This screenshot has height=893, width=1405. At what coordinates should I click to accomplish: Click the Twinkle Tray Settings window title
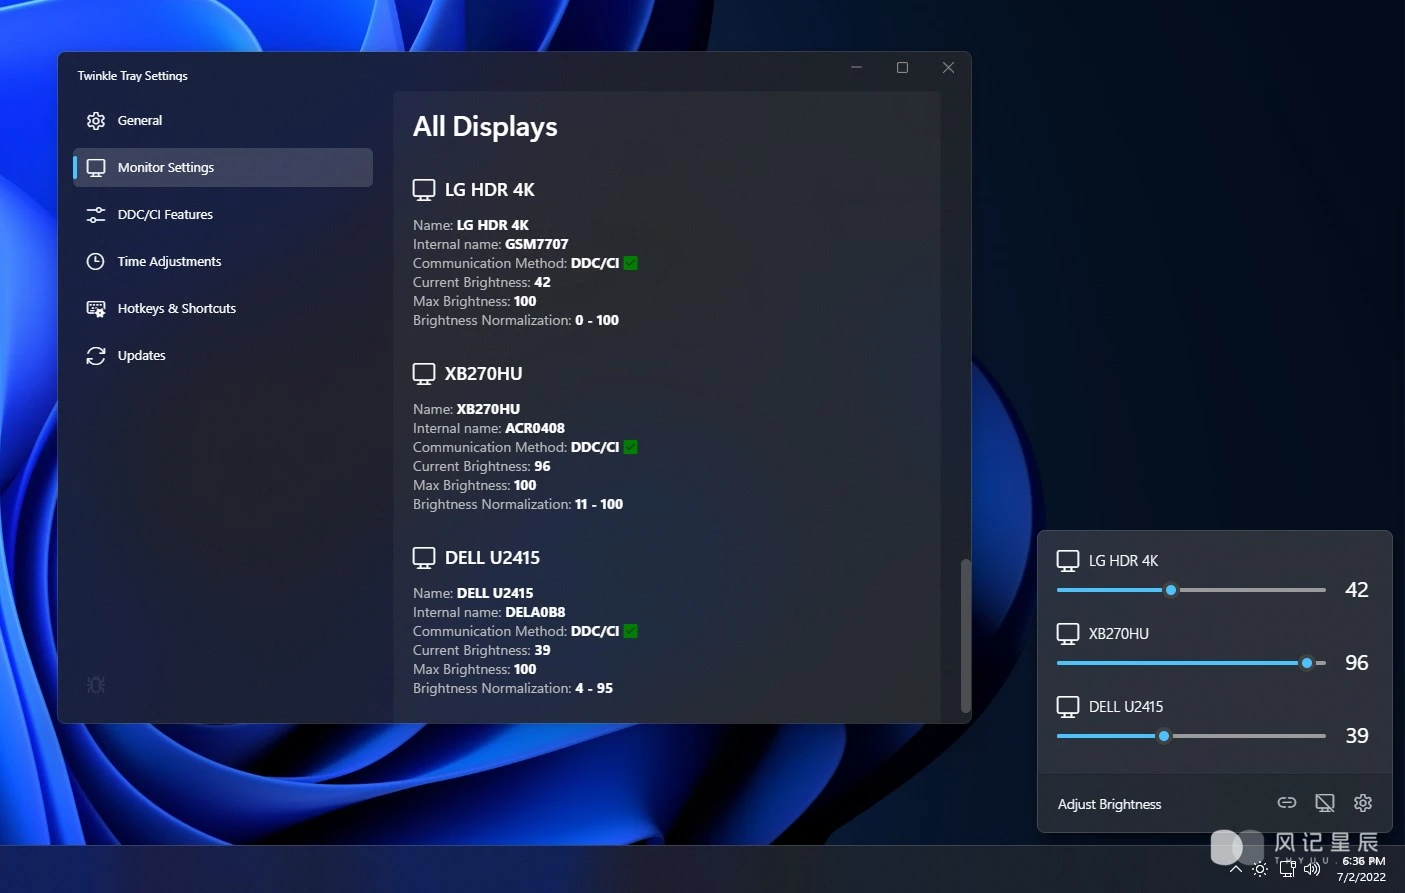(133, 76)
